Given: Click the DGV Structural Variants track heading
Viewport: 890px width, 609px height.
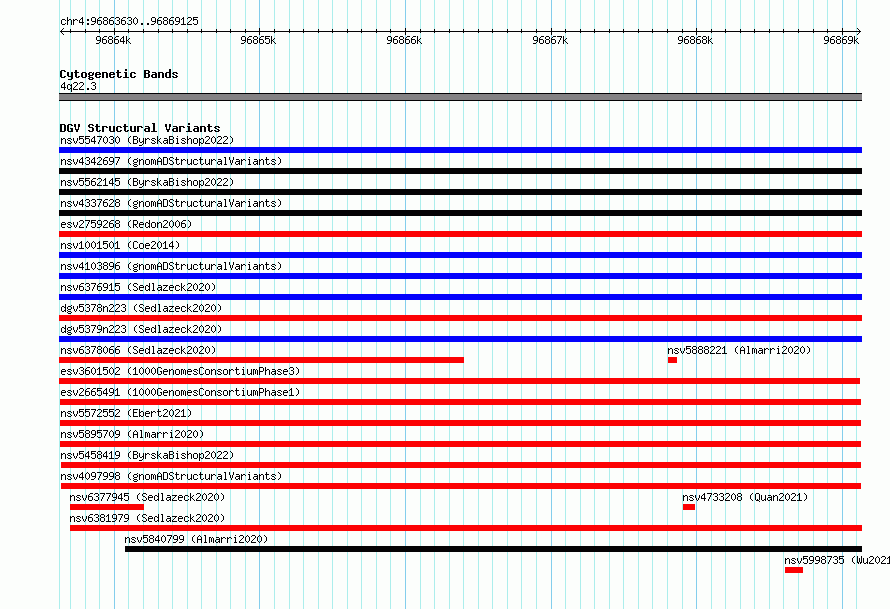Looking at the screenshot, I should [x=140, y=128].
